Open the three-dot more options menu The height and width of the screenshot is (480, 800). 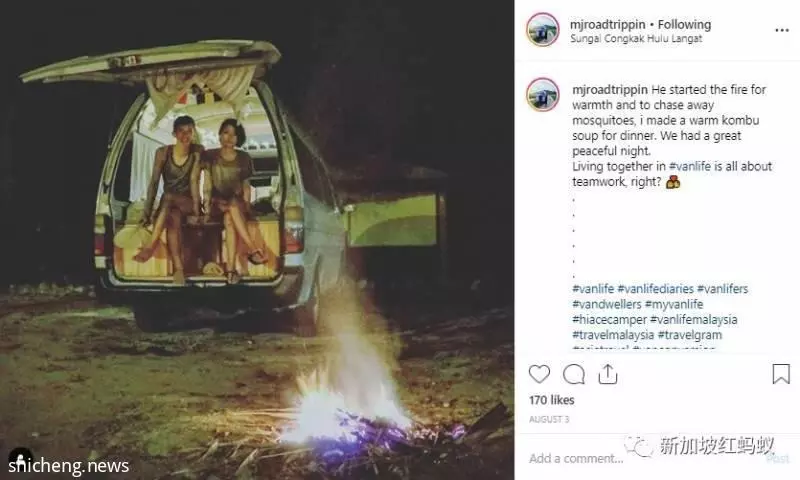782,31
